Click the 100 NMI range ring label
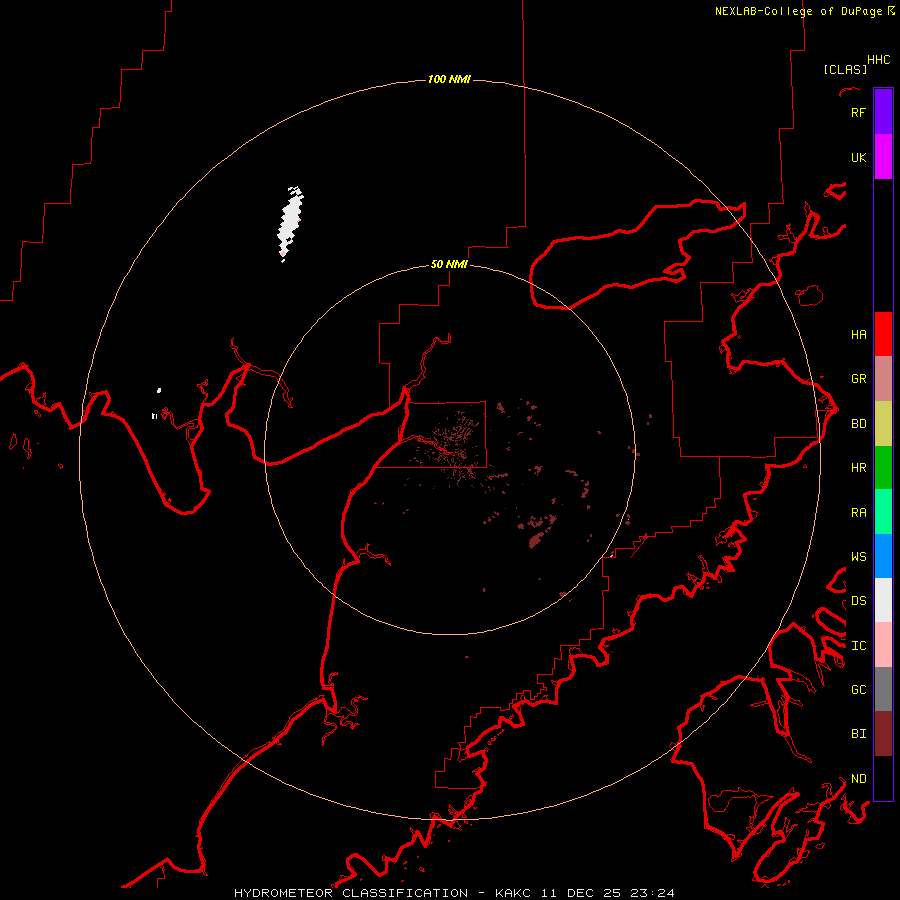This screenshot has width=900, height=900. pyautogui.click(x=449, y=79)
